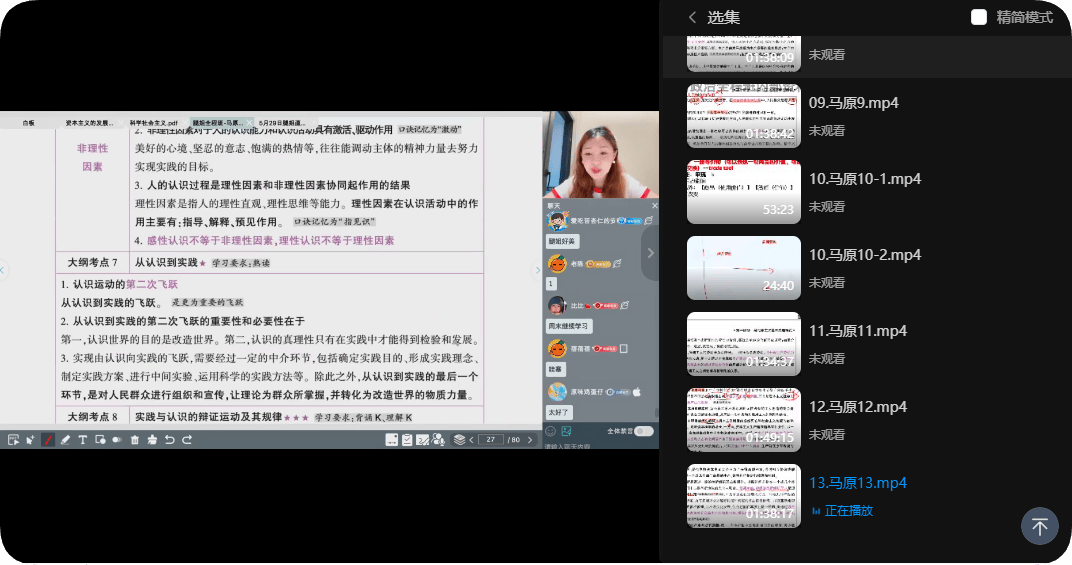This screenshot has width=1072, height=565.
Task: Click the send image icon in chat
Action: [566, 431]
